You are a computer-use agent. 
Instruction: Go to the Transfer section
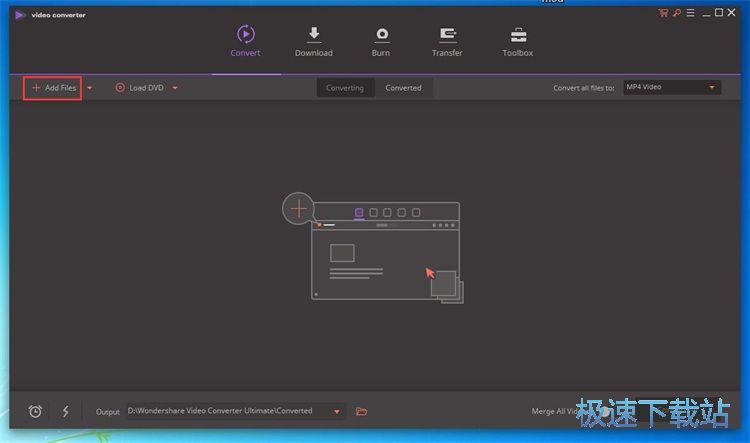447,42
